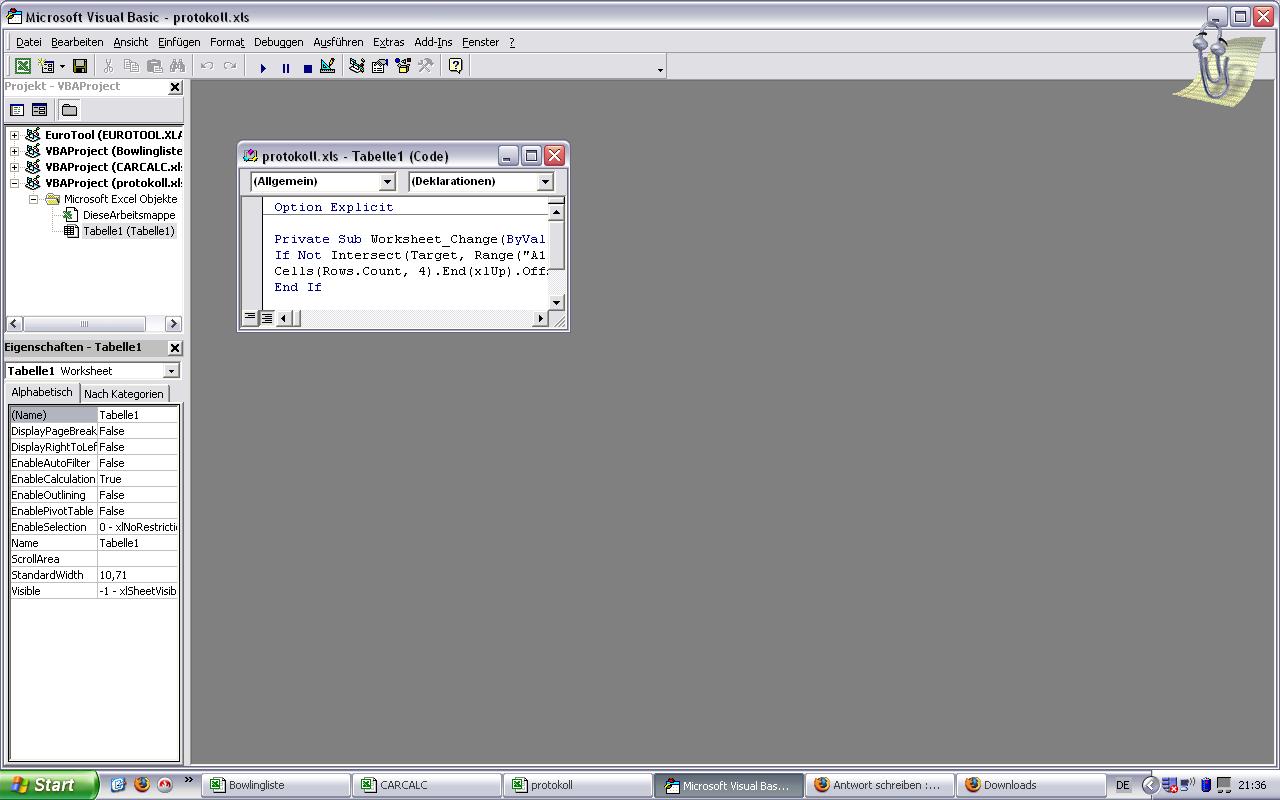The image size is (1280, 800).
Task: Select the EnableSelection property row
Action: point(94,527)
